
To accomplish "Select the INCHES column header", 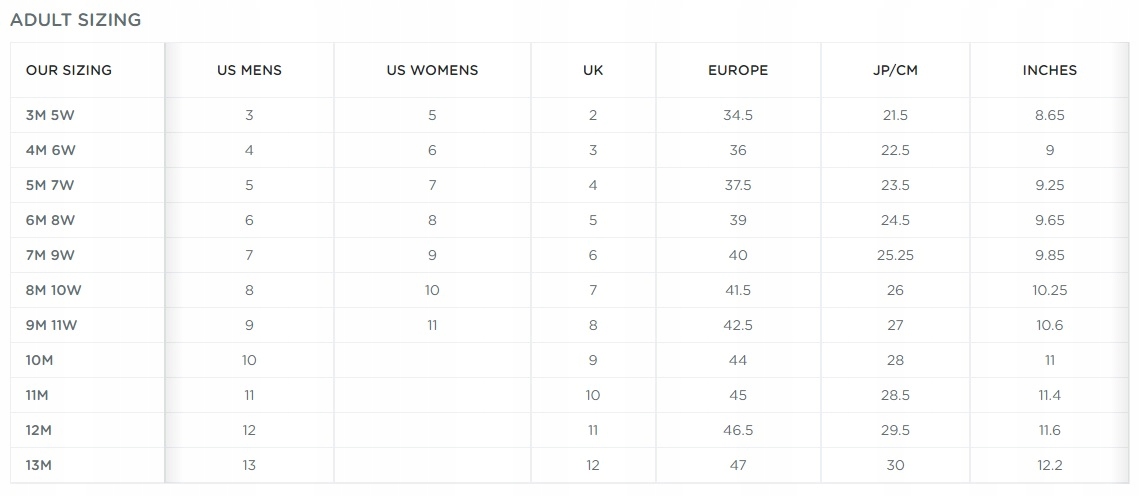I will point(1049,70).
